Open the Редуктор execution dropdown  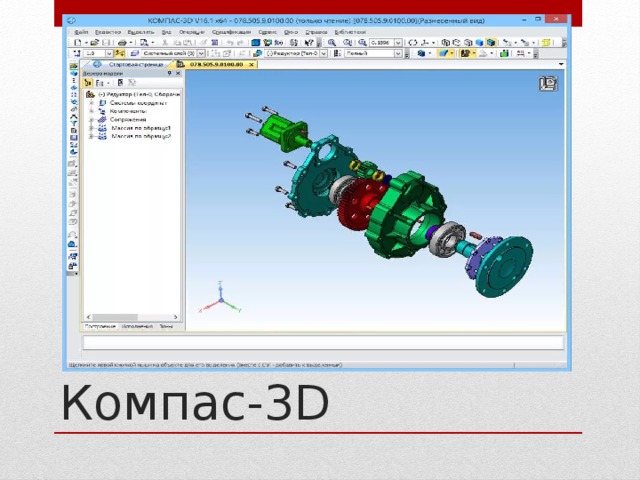[x=323, y=53]
